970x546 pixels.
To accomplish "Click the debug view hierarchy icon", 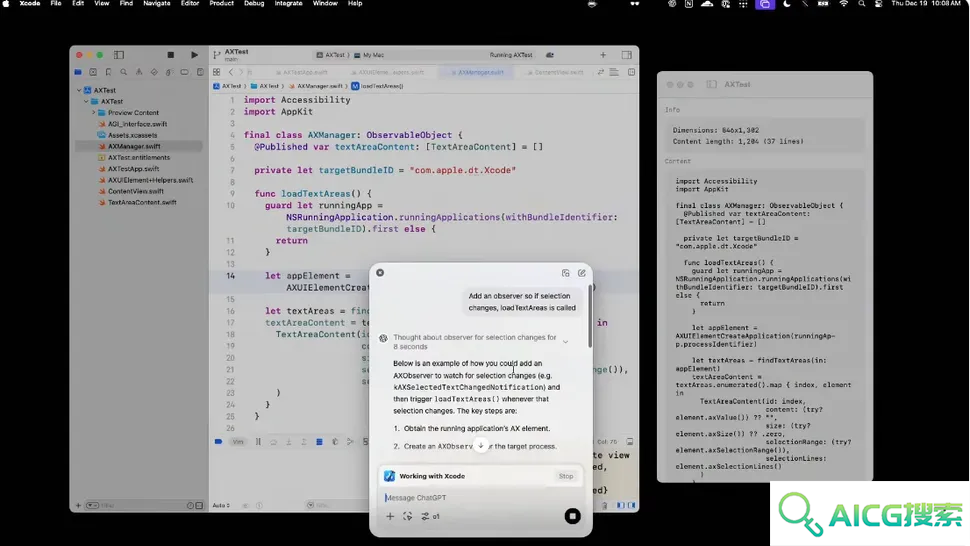I will click(335, 442).
